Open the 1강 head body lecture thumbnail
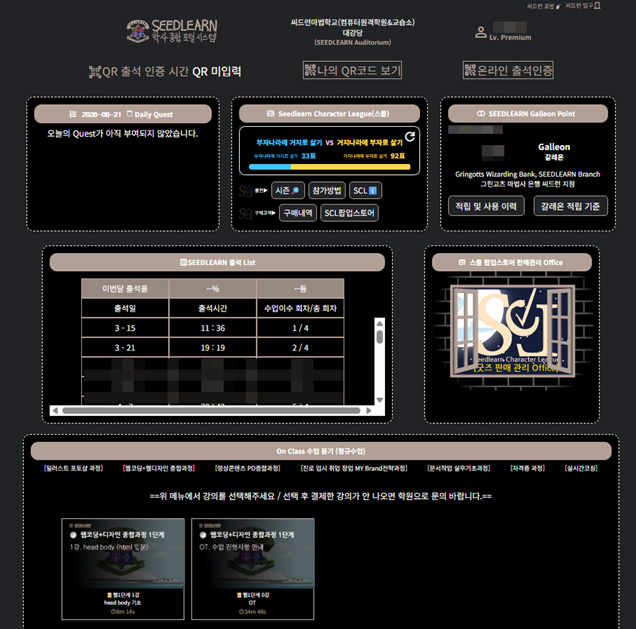Viewport: 636px width, 629px height. 123,569
